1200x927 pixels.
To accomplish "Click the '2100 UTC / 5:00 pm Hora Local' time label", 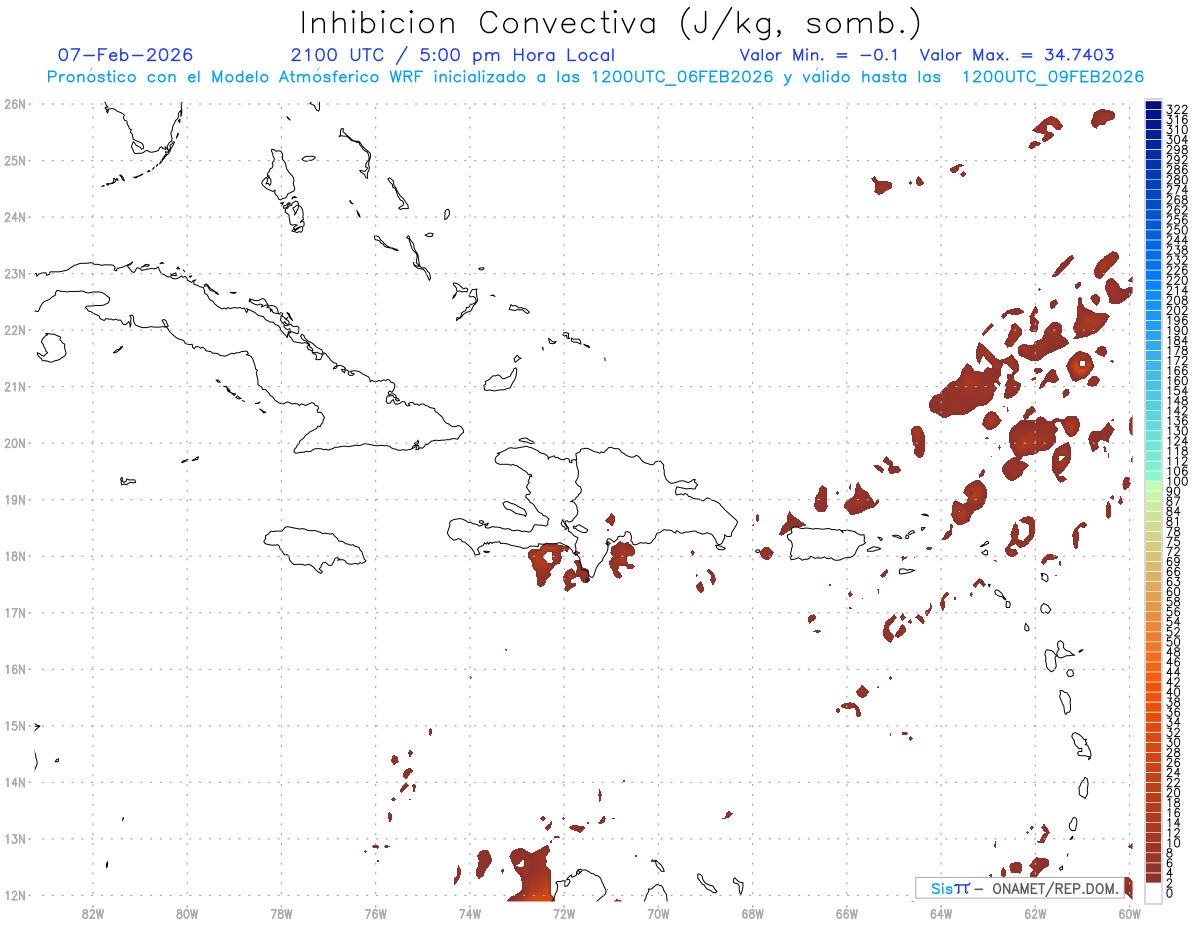I will click(x=452, y=55).
